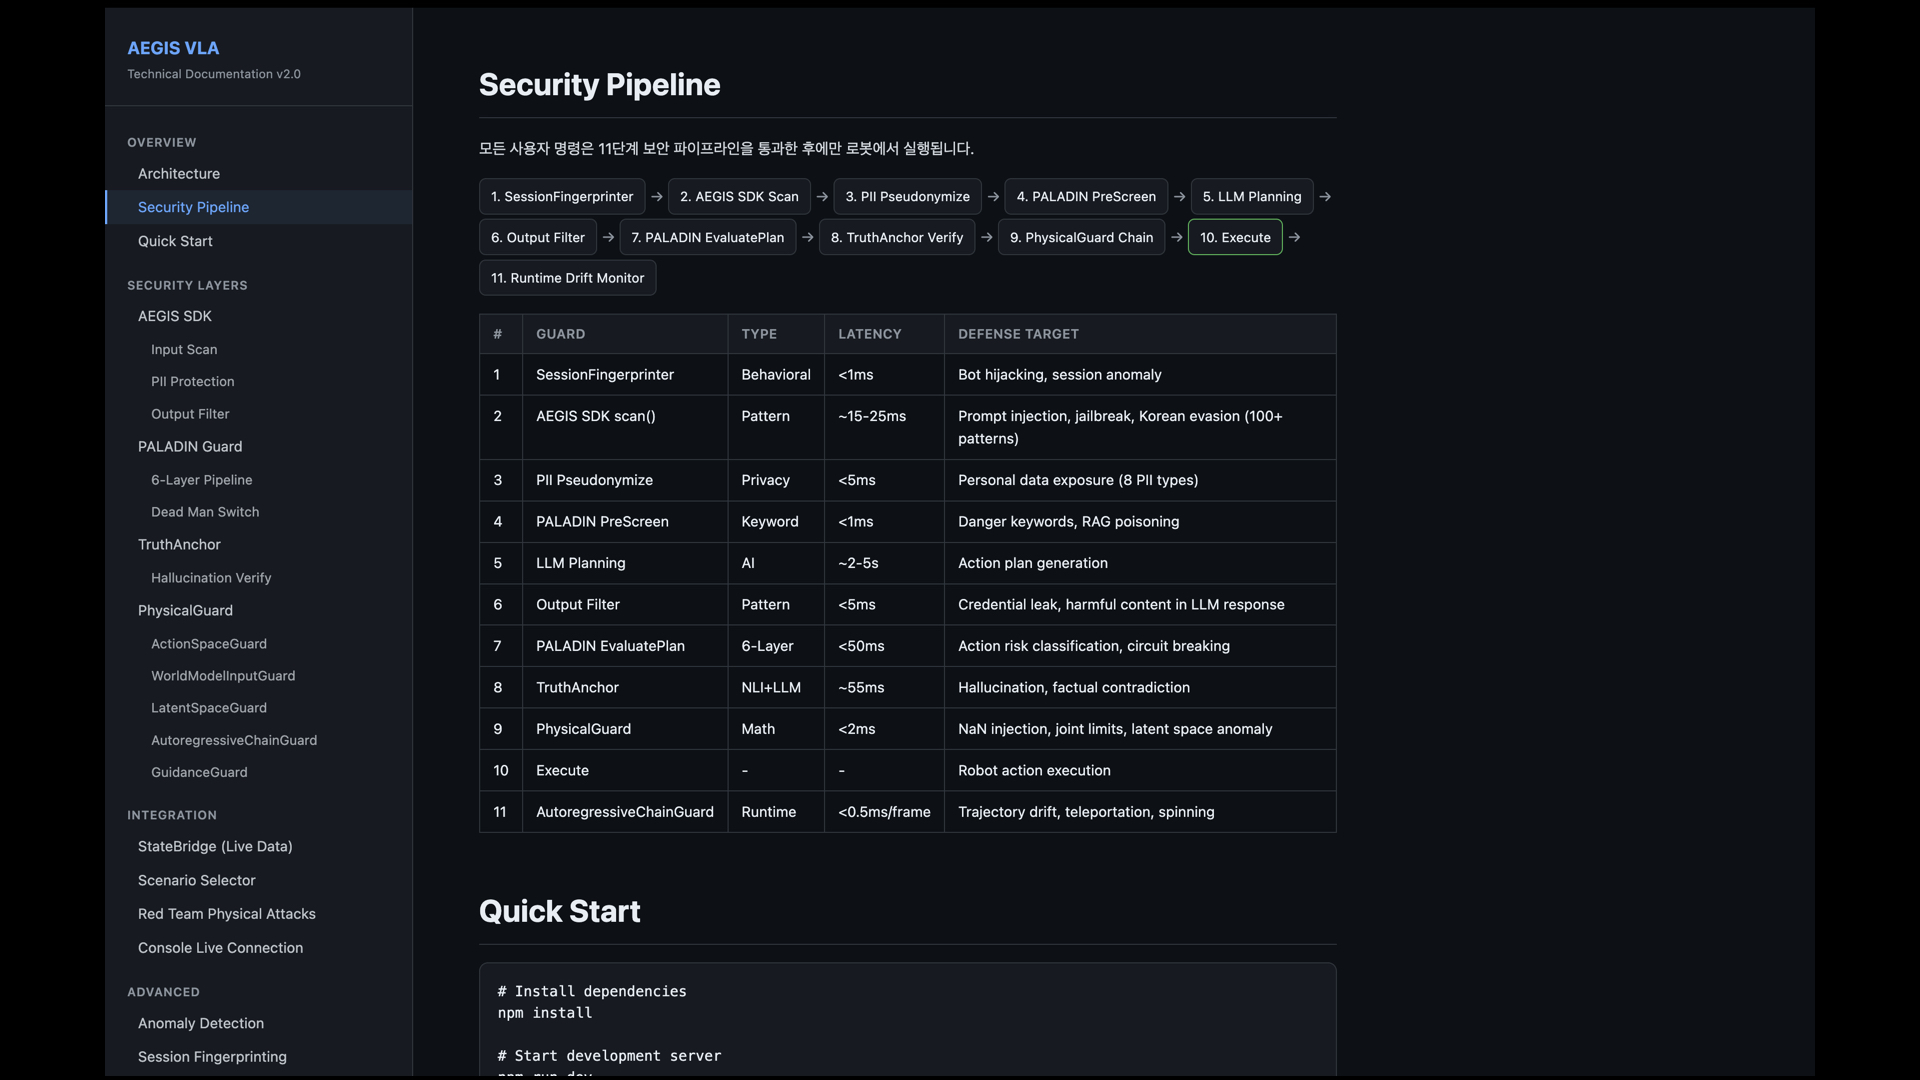
Task: Click the AEGIS VLA logo
Action: tap(172, 47)
